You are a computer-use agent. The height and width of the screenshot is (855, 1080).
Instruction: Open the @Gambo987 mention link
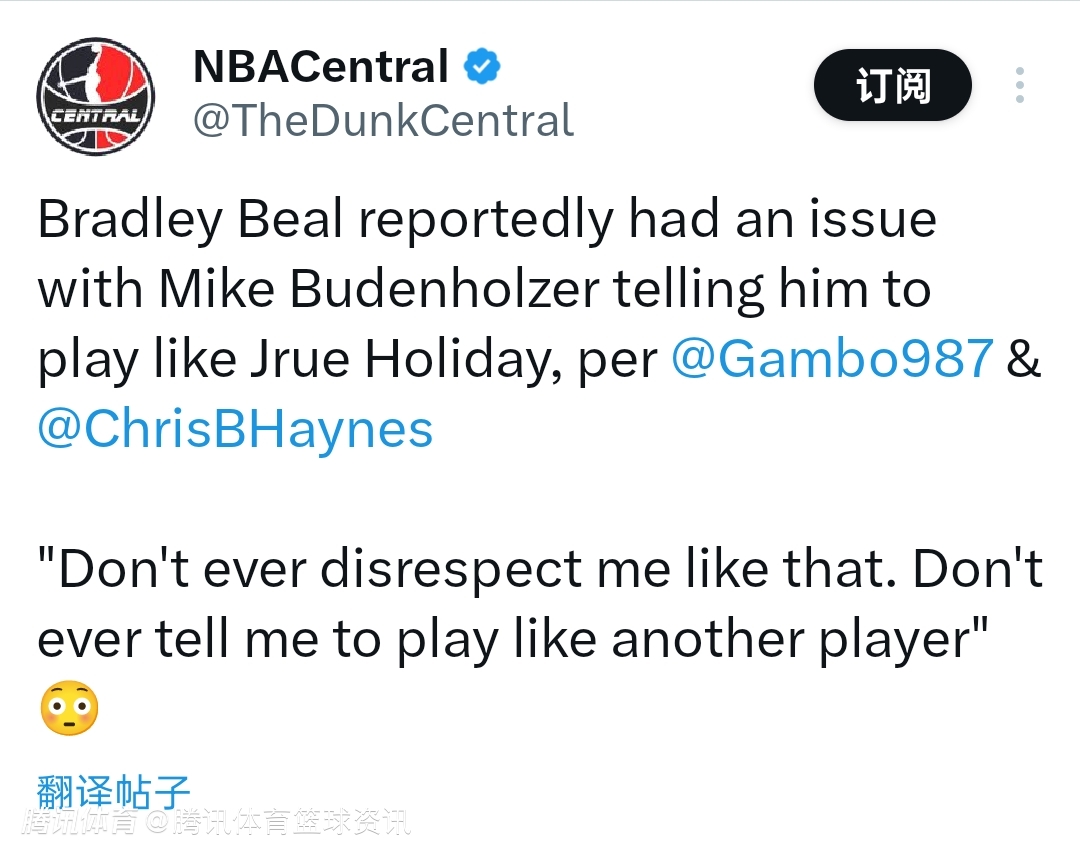(832, 359)
